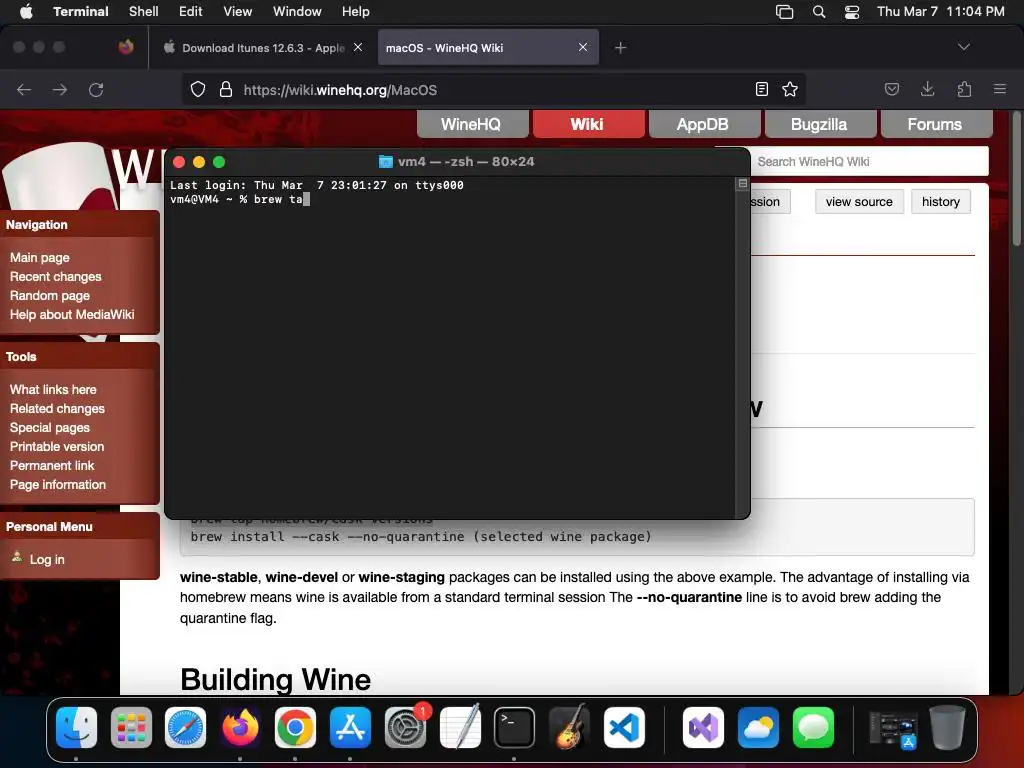Select the Forums site tab
This screenshot has height=768, width=1024.
pyautogui.click(x=936, y=124)
